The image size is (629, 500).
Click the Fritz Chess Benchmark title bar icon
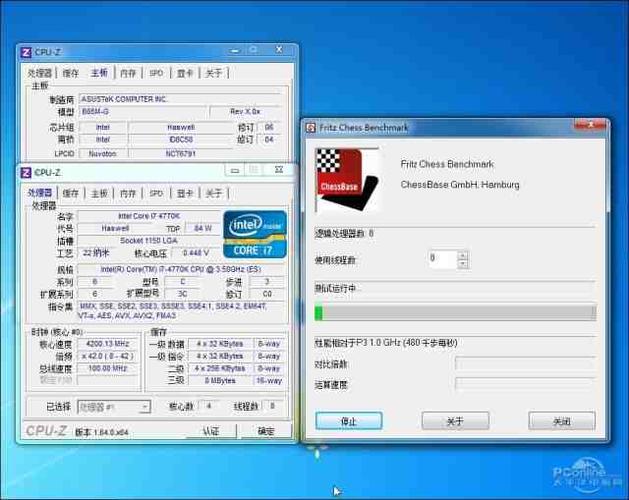[311, 128]
